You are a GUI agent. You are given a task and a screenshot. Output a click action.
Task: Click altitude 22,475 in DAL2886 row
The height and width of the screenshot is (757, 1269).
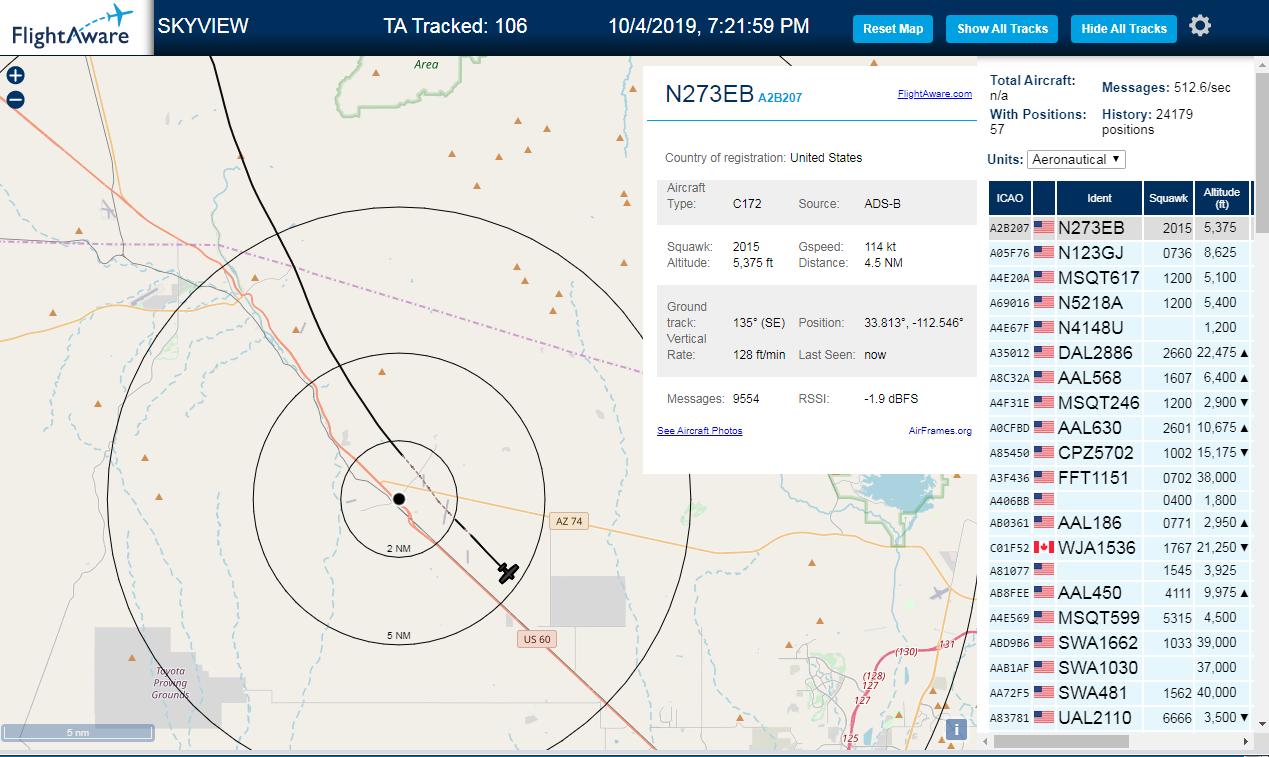coord(1219,352)
